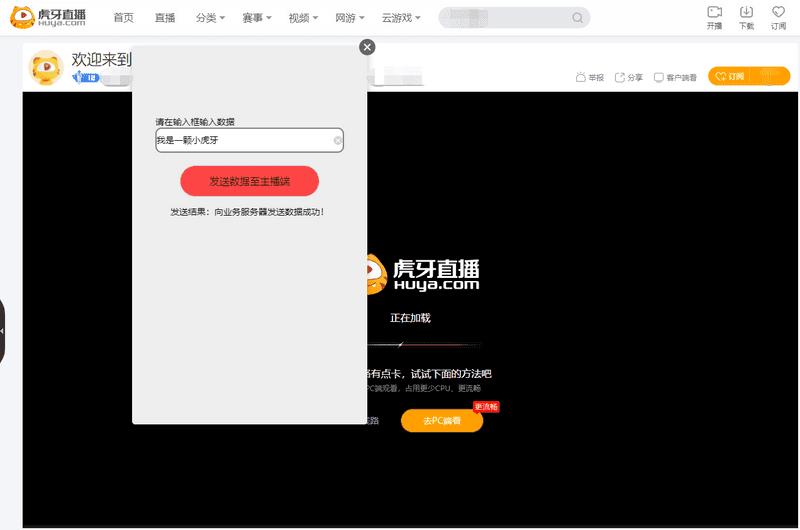Click the 请在输入框输入数据 label
800x530 pixels.
(x=195, y=122)
